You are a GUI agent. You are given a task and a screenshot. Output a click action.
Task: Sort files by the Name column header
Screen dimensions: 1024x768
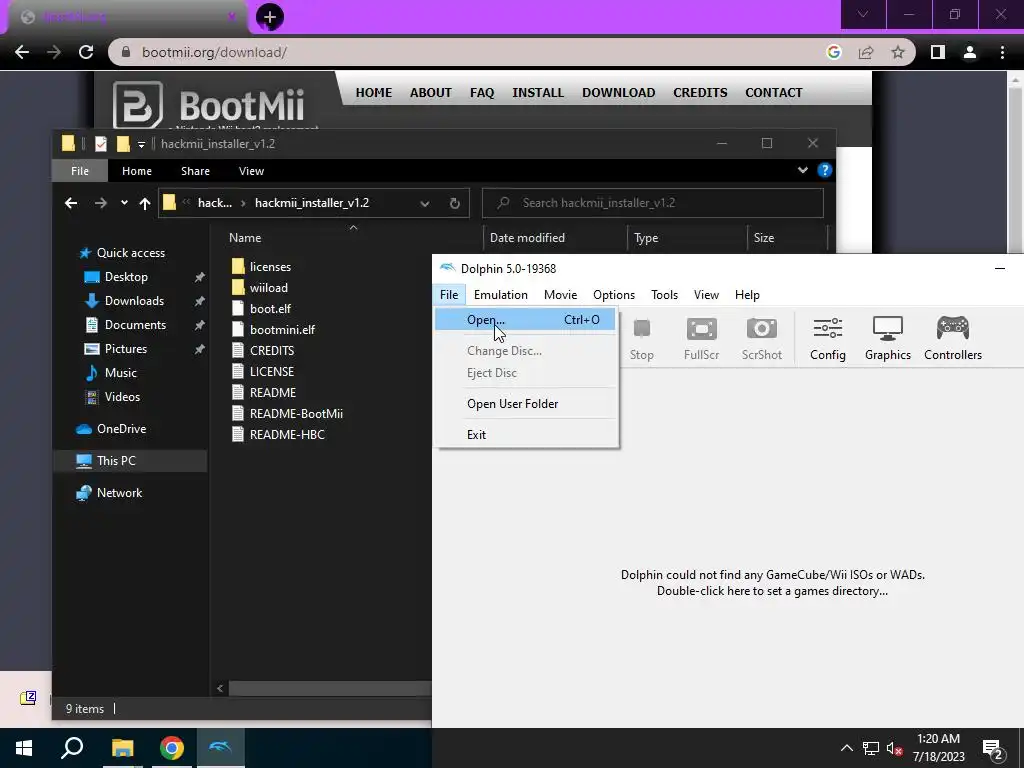tap(245, 238)
